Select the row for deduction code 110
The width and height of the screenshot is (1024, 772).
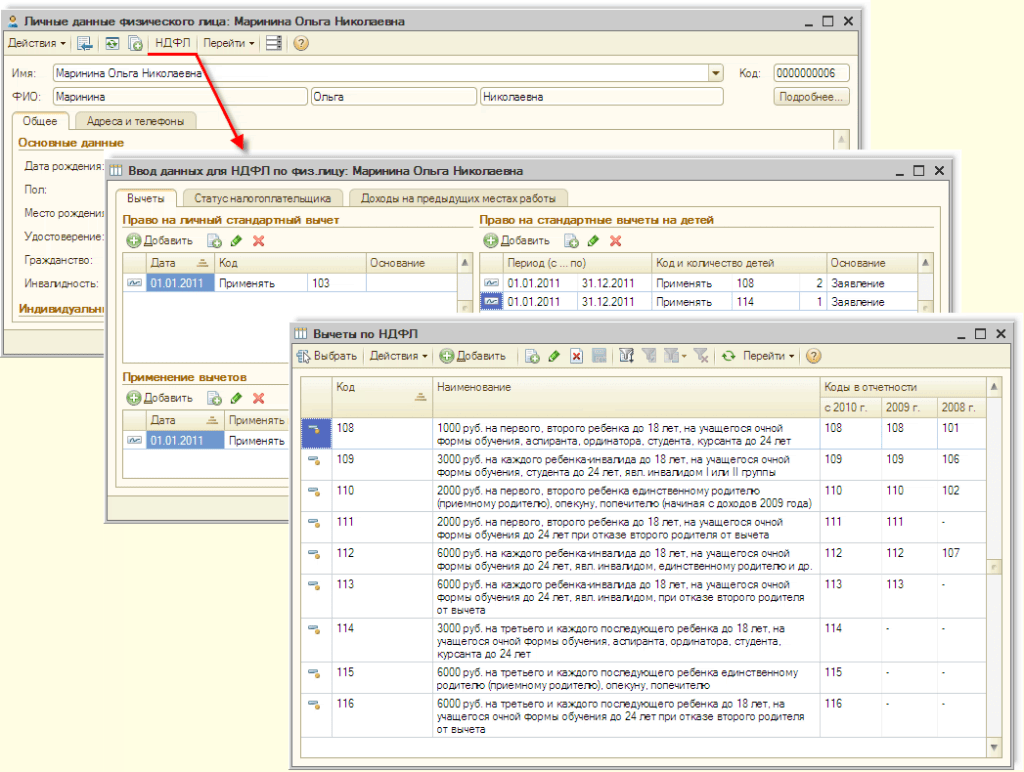click(x=643, y=497)
